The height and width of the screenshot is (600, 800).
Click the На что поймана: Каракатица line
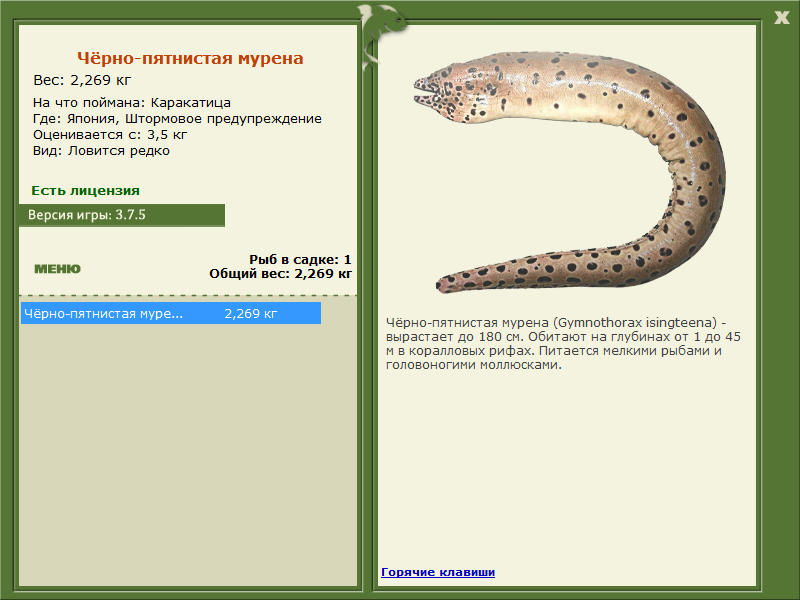[132, 103]
